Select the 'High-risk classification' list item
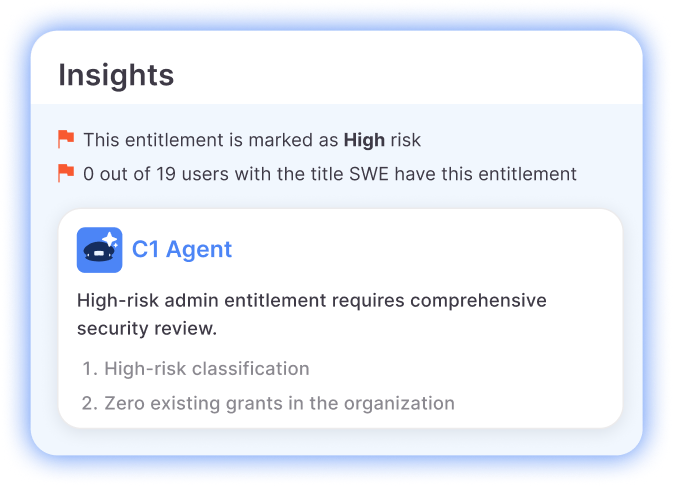The image size is (674, 487). [206, 369]
